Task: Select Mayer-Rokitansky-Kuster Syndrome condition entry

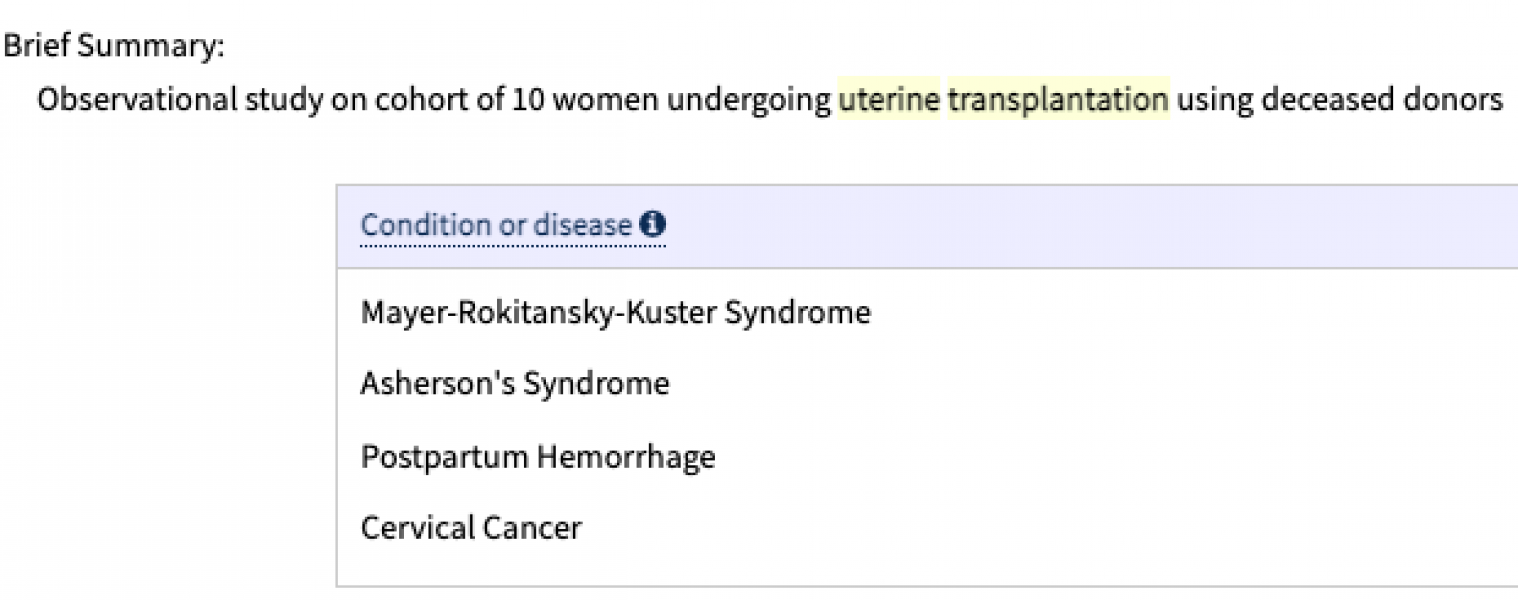Action: click(x=616, y=312)
